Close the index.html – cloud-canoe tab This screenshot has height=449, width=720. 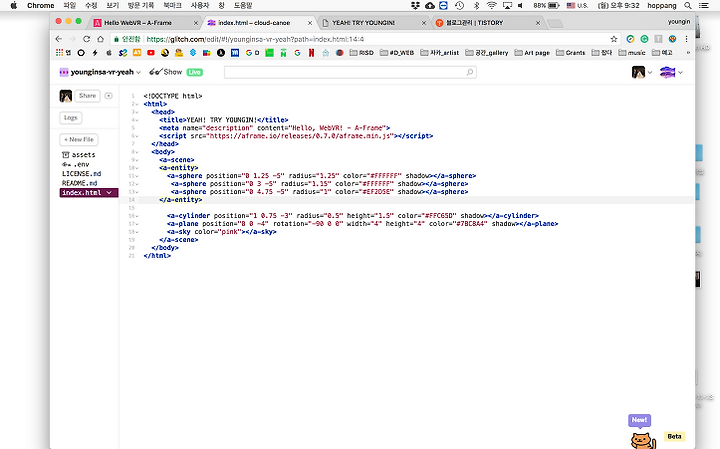(x=310, y=22)
